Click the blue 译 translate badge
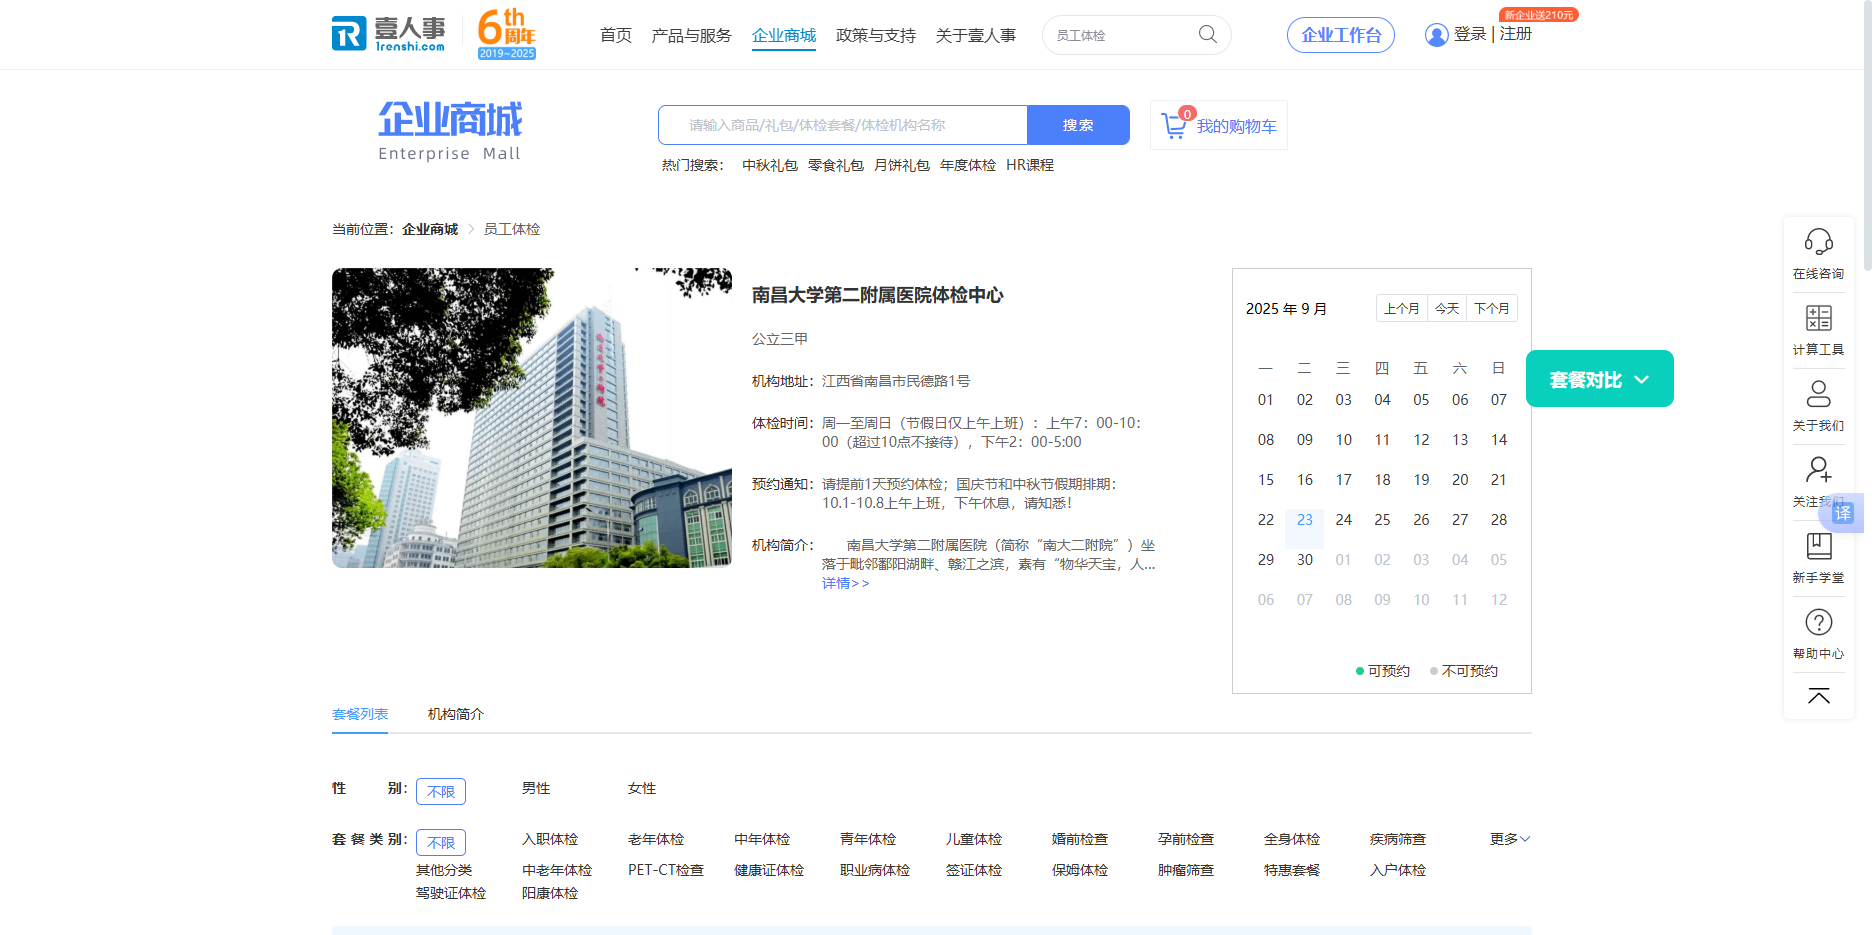This screenshot has width=1872, height=935. coord(1843,513)
